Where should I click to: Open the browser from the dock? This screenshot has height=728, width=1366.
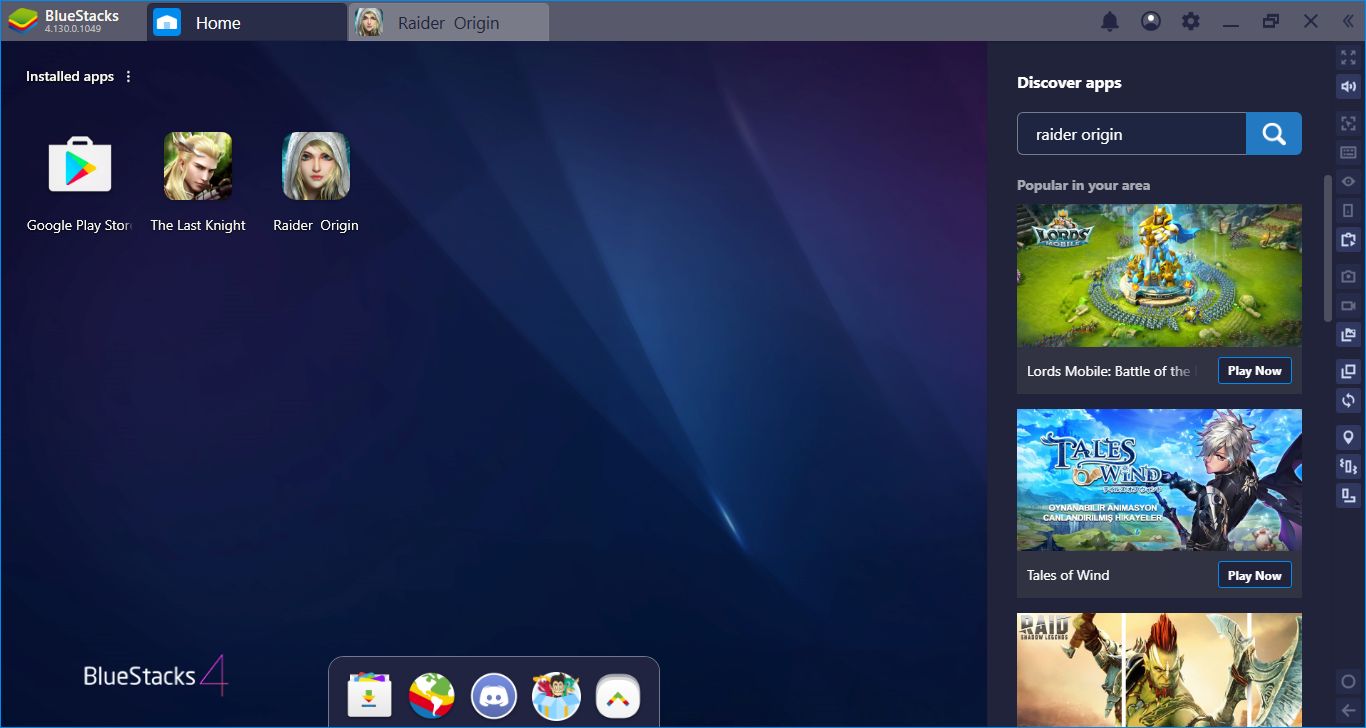430,695
